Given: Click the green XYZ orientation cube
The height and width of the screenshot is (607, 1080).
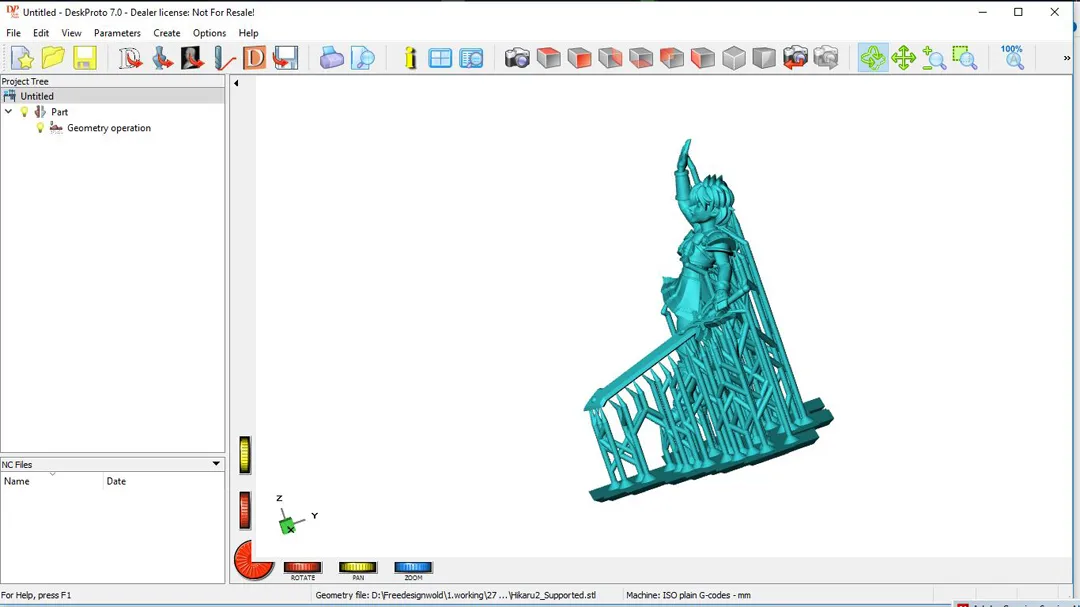Looking at the screenshot, I should click(x=288, y=526).
